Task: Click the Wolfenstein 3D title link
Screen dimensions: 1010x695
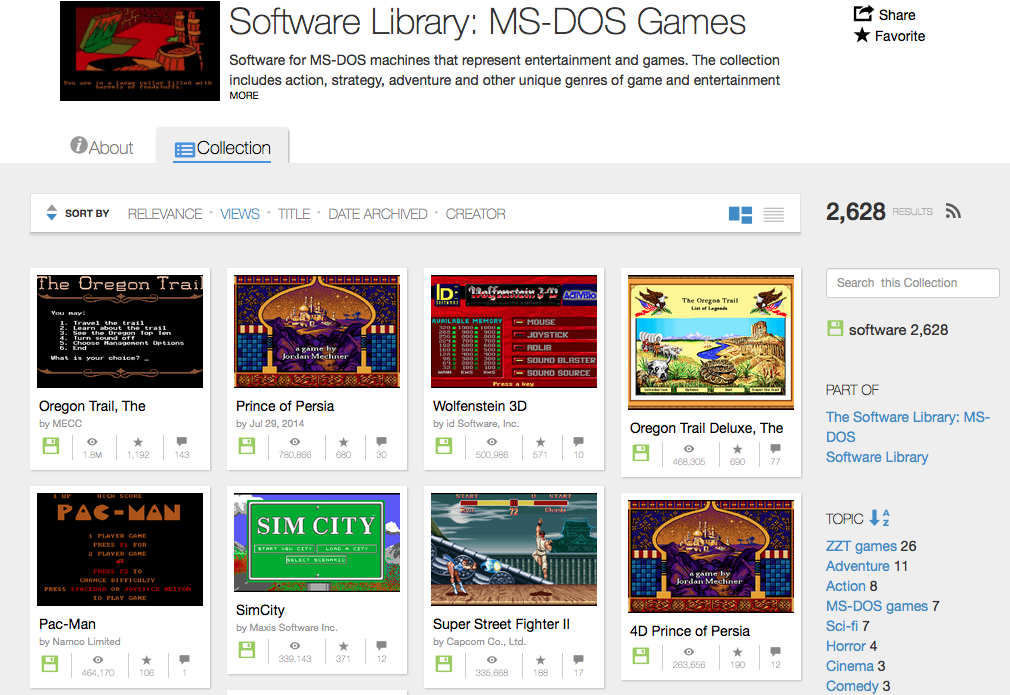Action: 480,406
